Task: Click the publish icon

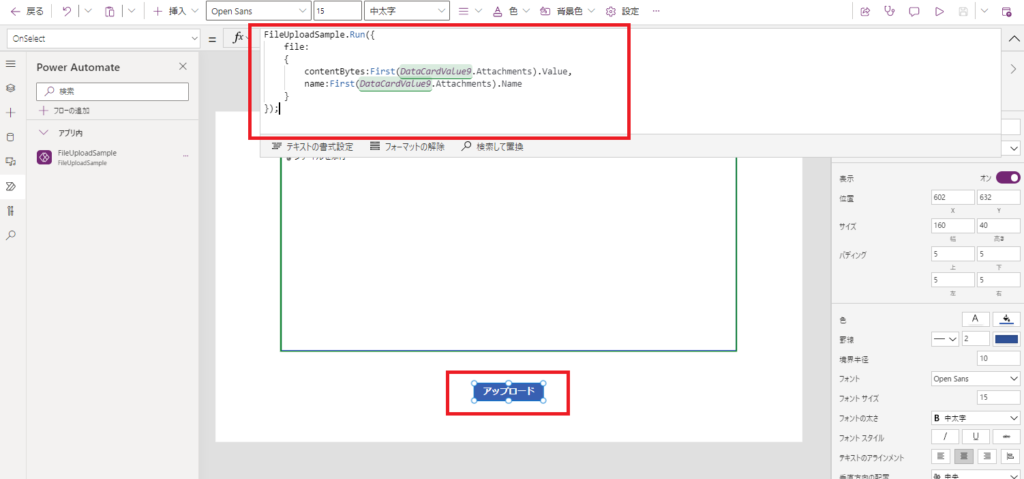Action: point(1006,11)
